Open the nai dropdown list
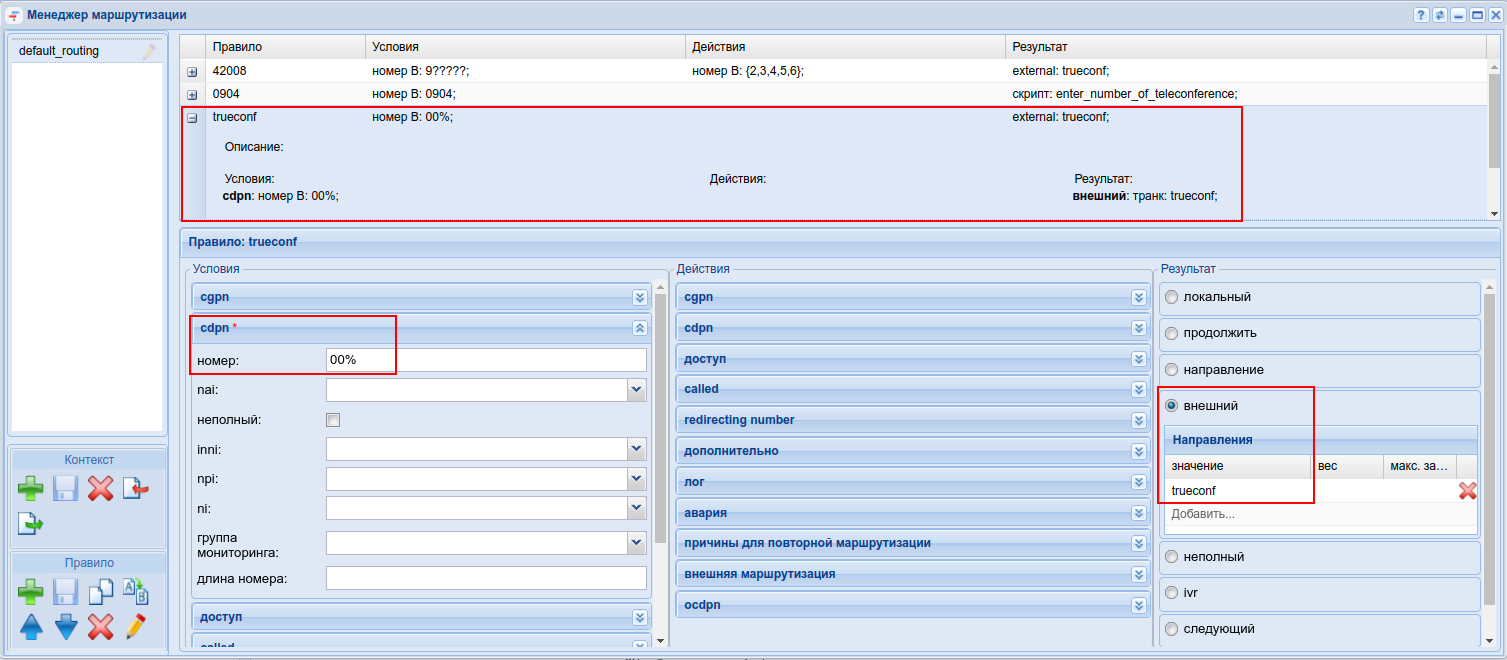 (636, 390)
